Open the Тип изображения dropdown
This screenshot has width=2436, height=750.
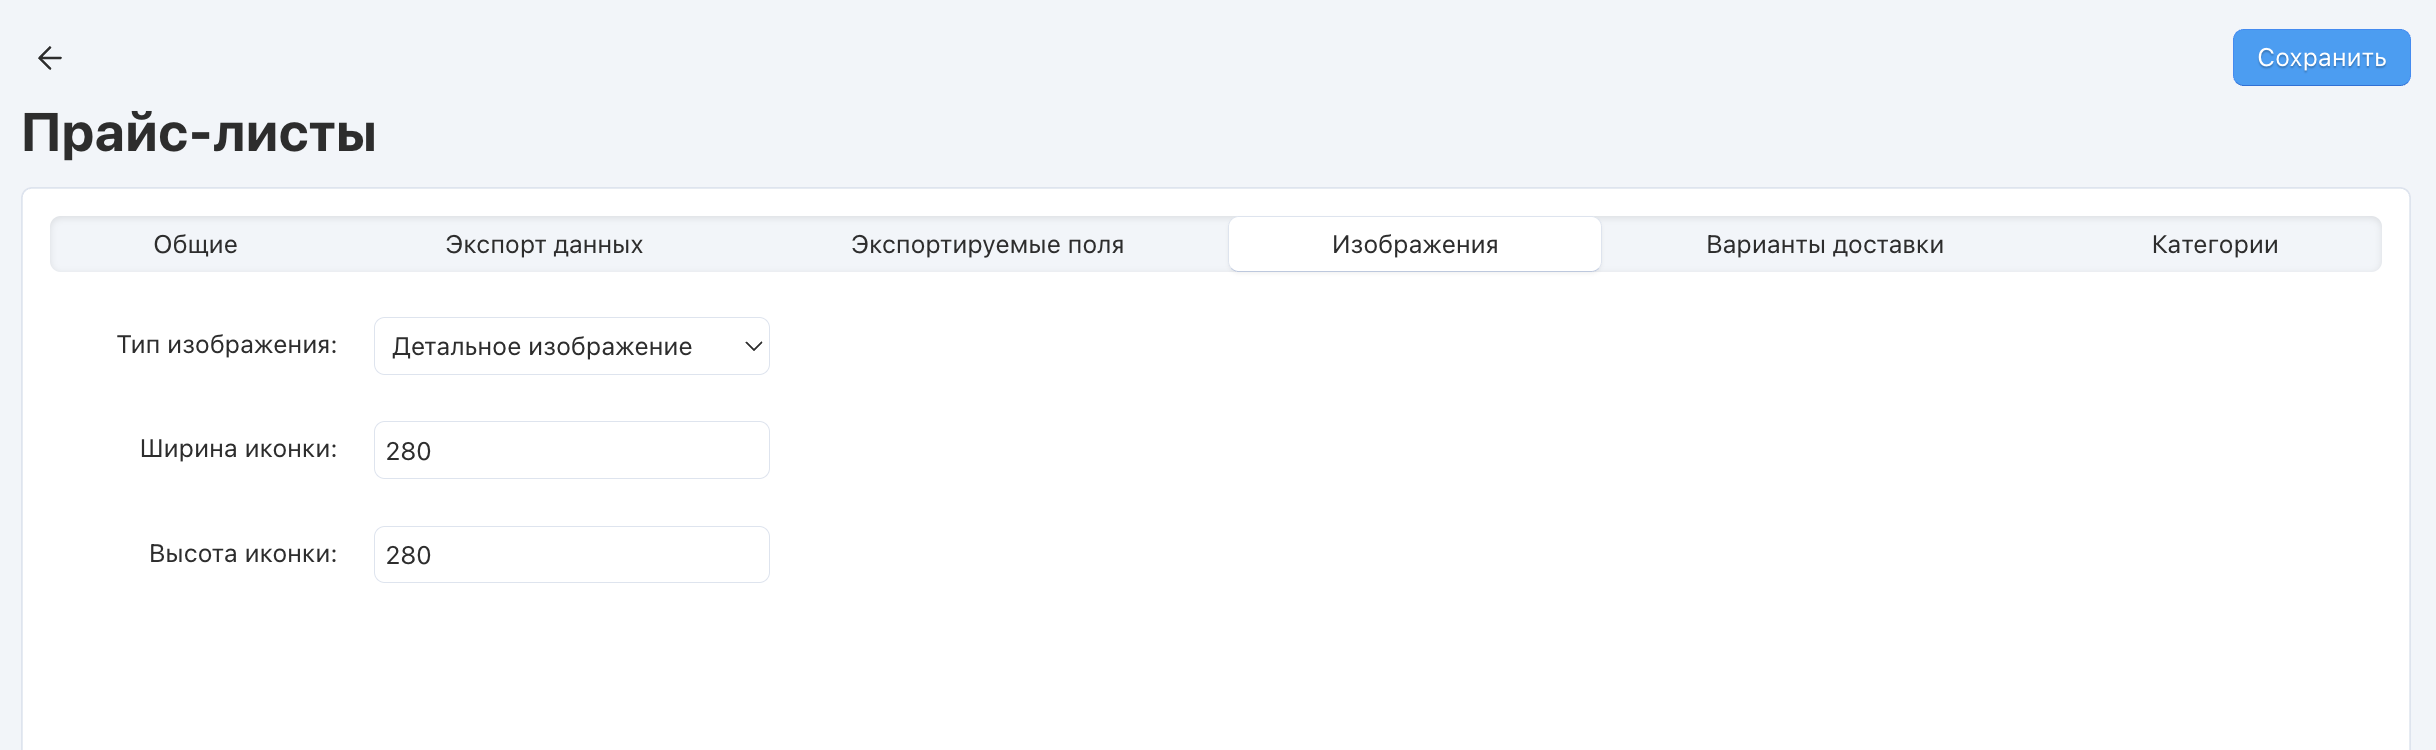tap(571, 346)
